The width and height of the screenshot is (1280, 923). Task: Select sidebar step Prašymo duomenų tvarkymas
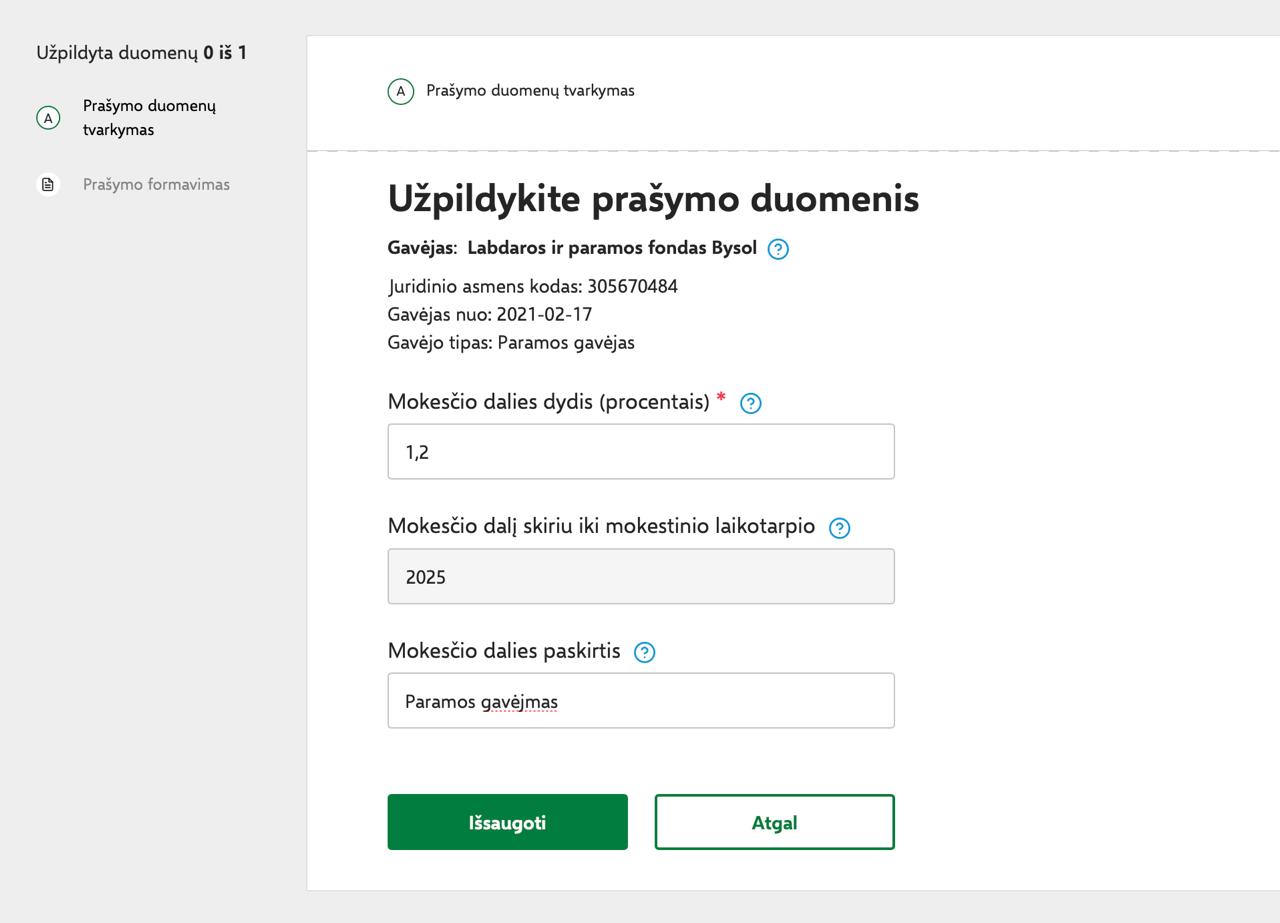pyautogui.click(x=149, y=118)
